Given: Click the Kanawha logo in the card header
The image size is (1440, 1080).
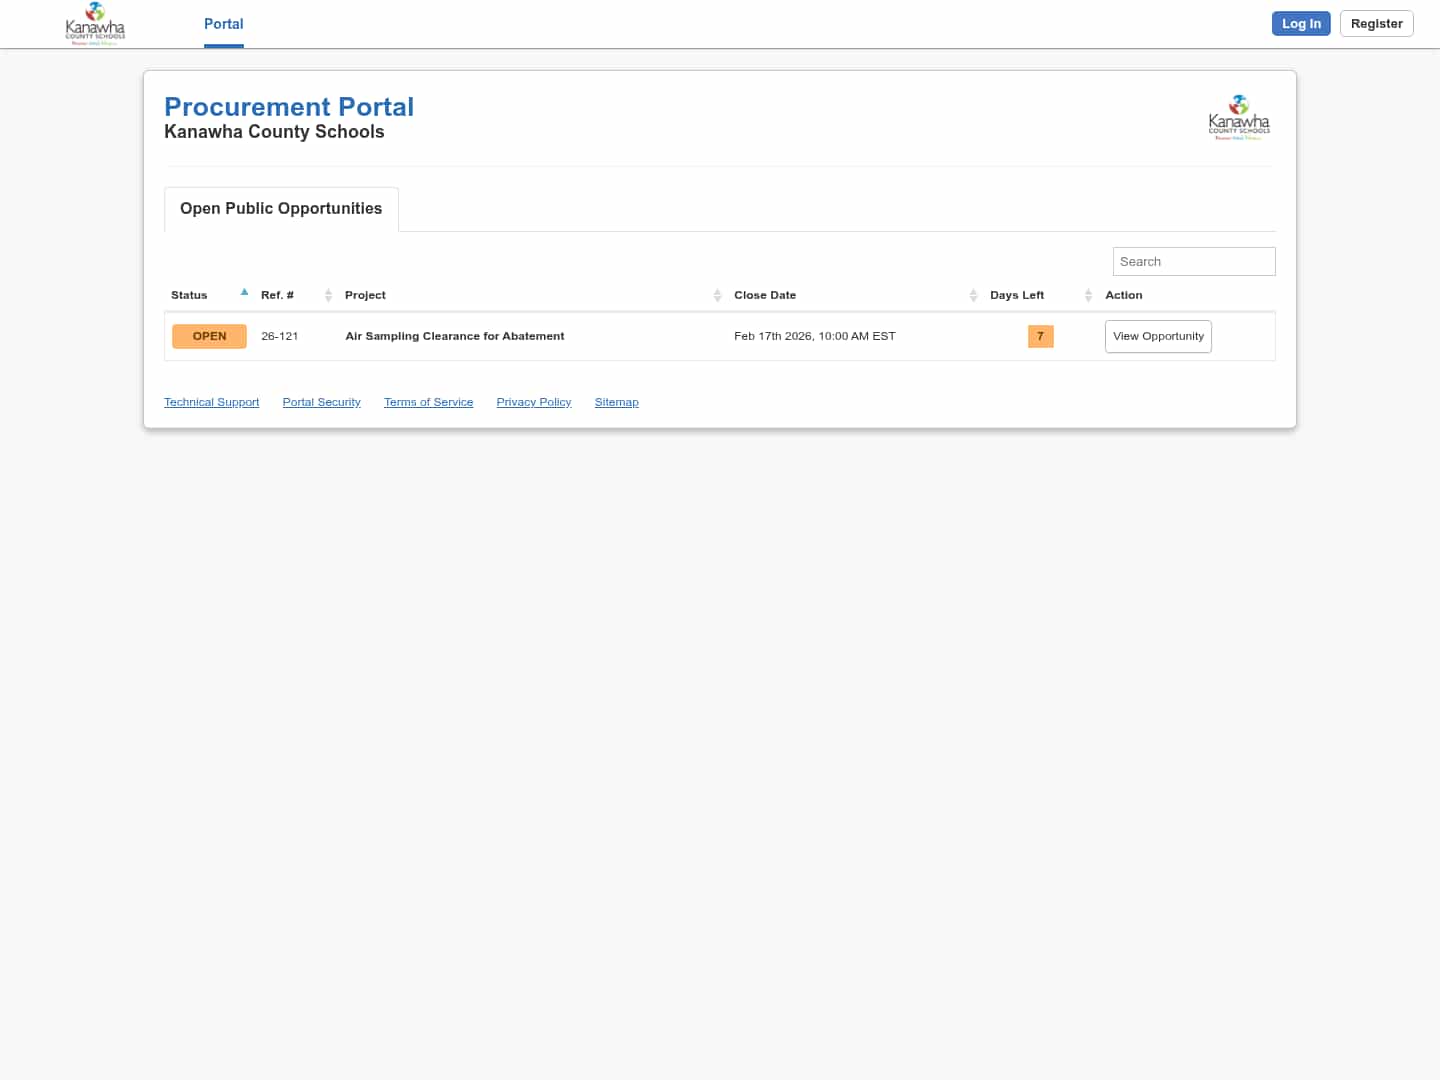Looking at the screenshot, I should click(x=1240, y=117).
